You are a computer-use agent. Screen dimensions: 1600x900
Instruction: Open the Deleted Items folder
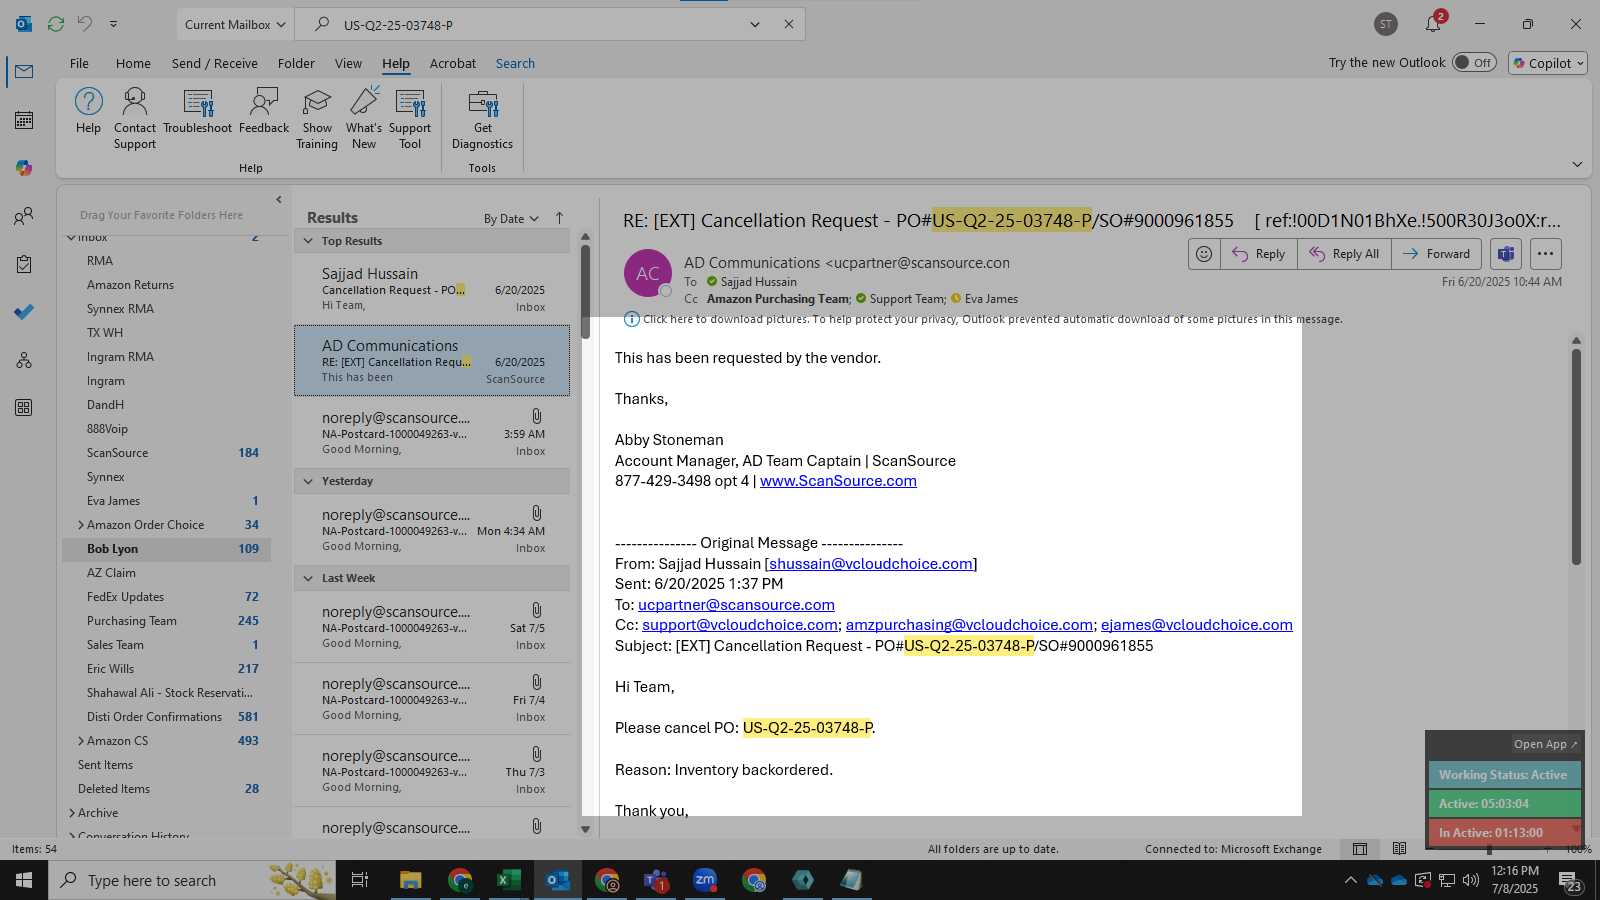pyautogui.click(x=113, y=789)
